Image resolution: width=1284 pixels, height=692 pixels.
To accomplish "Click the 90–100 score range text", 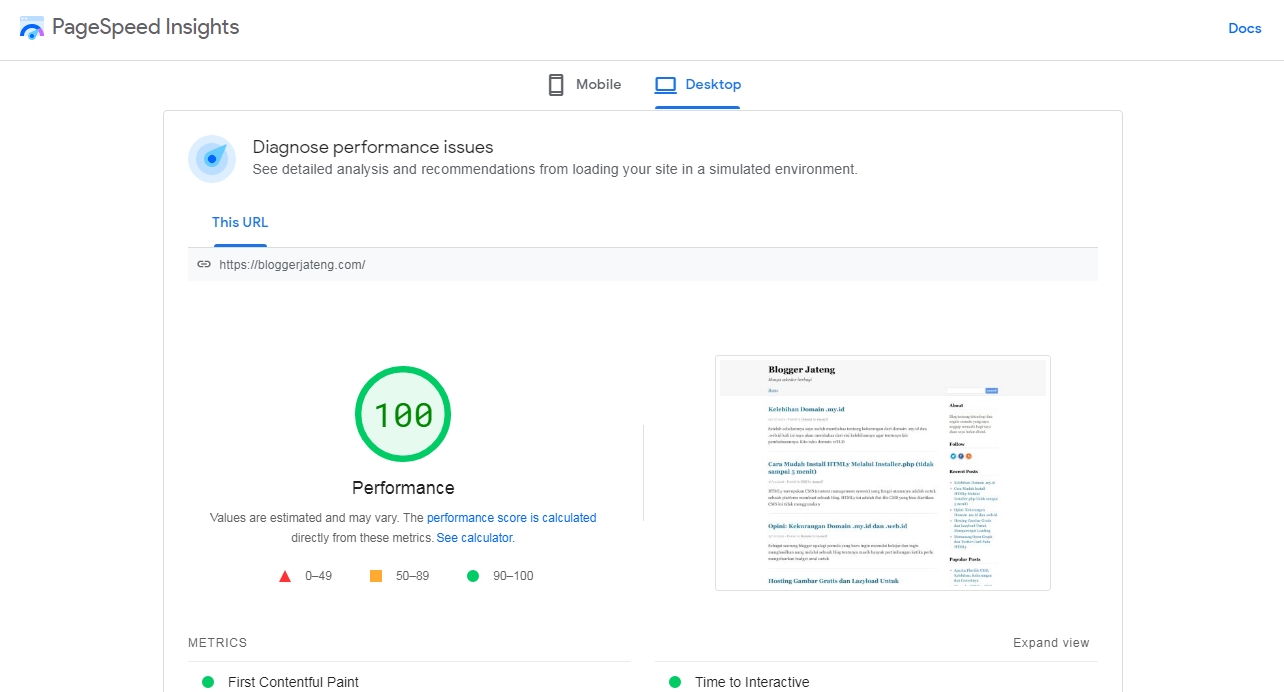I will [x=513, y=576].
